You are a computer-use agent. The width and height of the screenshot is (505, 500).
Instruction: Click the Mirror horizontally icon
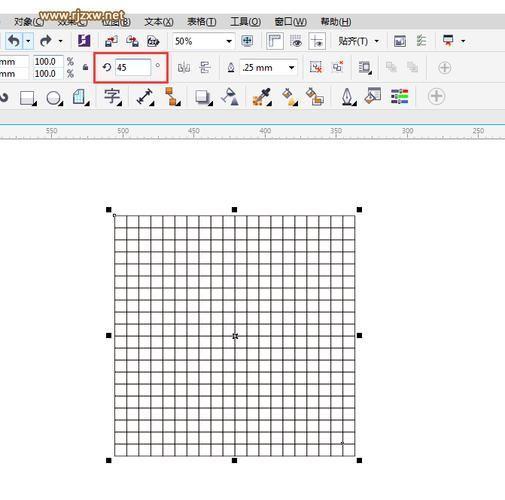click(x=184, y=68)
